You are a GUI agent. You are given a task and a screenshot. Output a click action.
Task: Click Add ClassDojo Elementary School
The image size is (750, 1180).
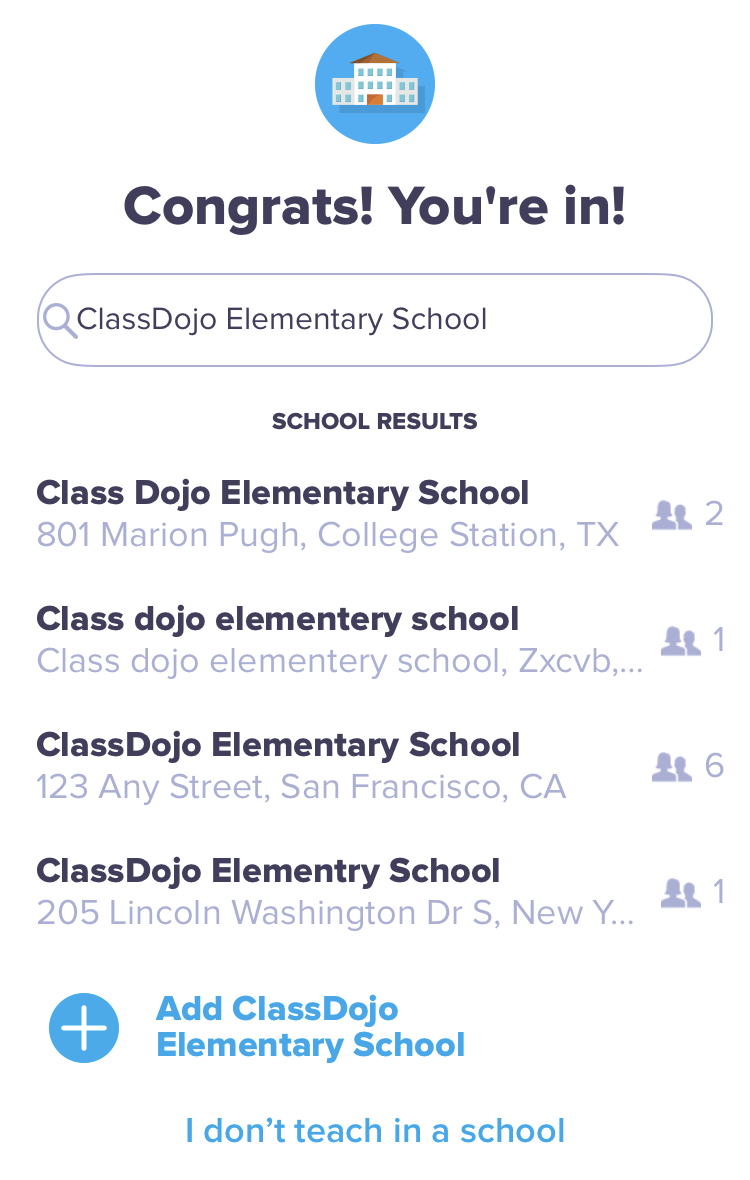click(310, 1027)
